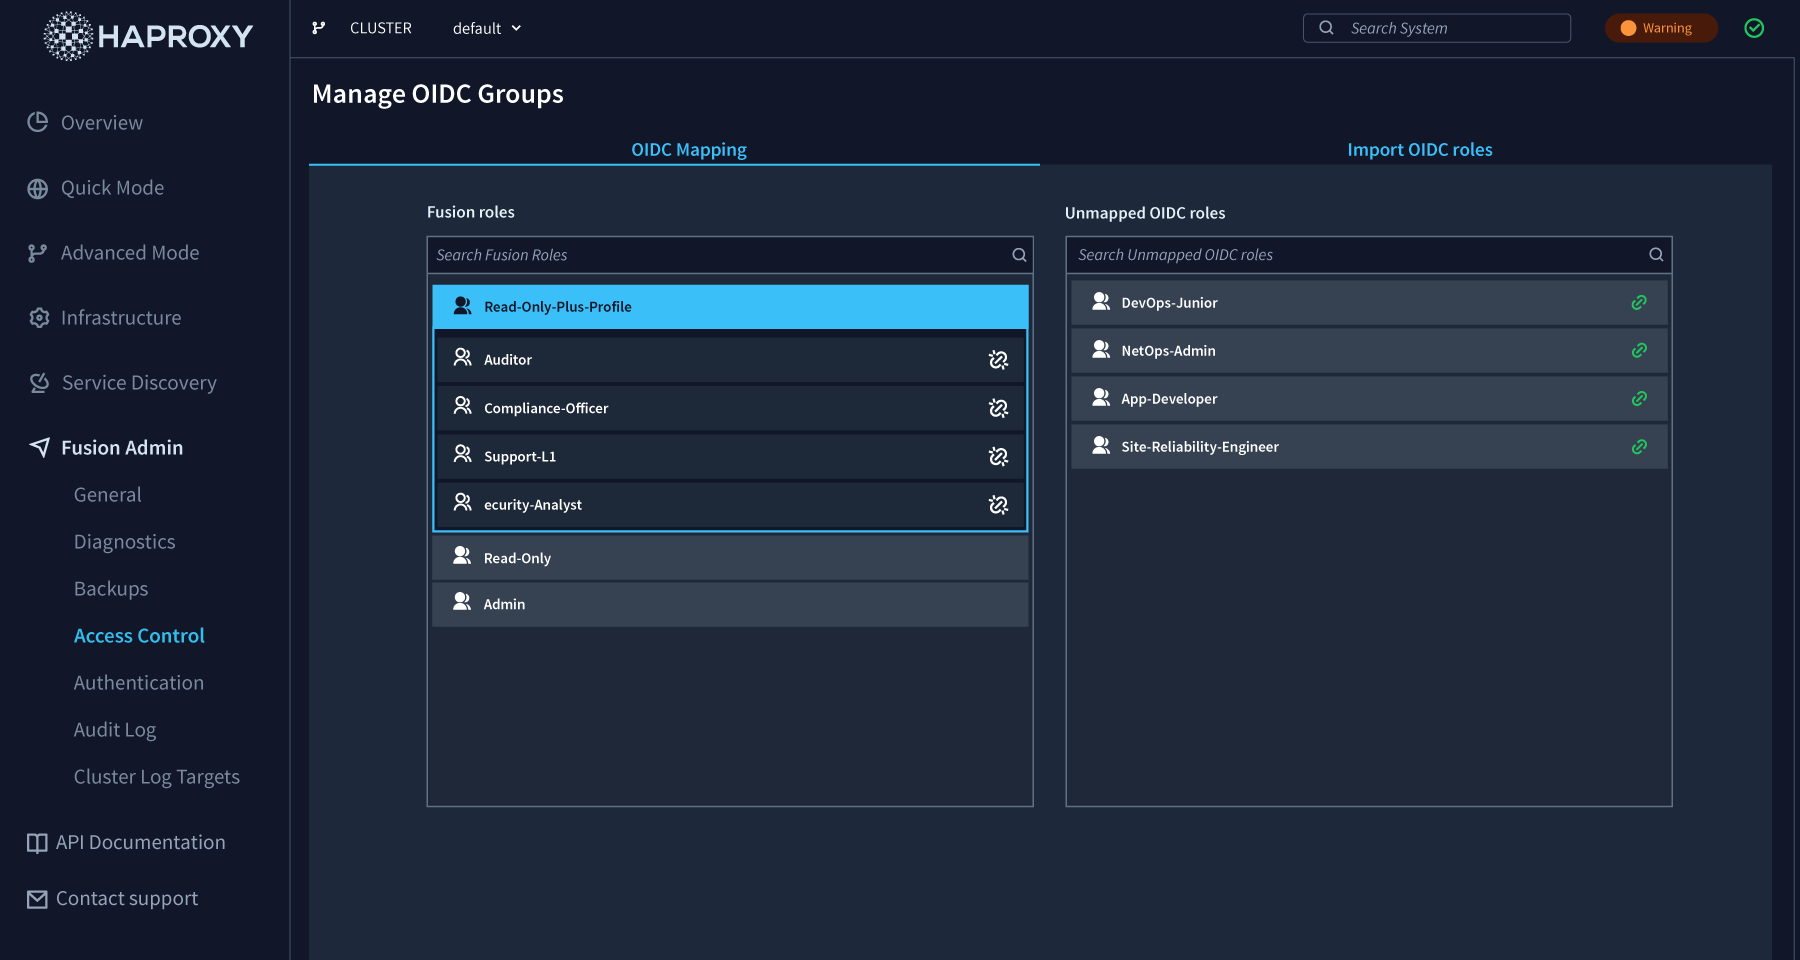The image size is (1800, 960).
Task: Link the Site-Reliability-Engineer role
Action: tap(1639, 447)
